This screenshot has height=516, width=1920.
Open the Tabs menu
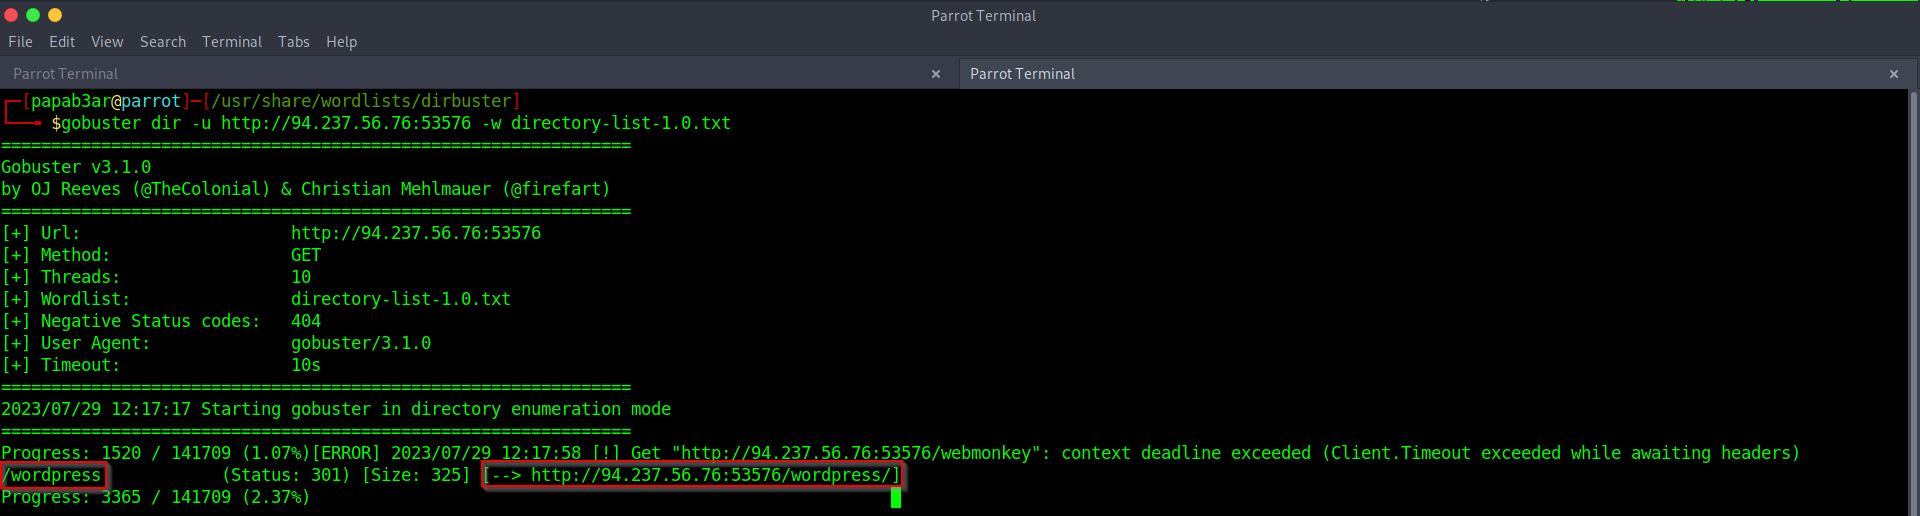(293, 42)
